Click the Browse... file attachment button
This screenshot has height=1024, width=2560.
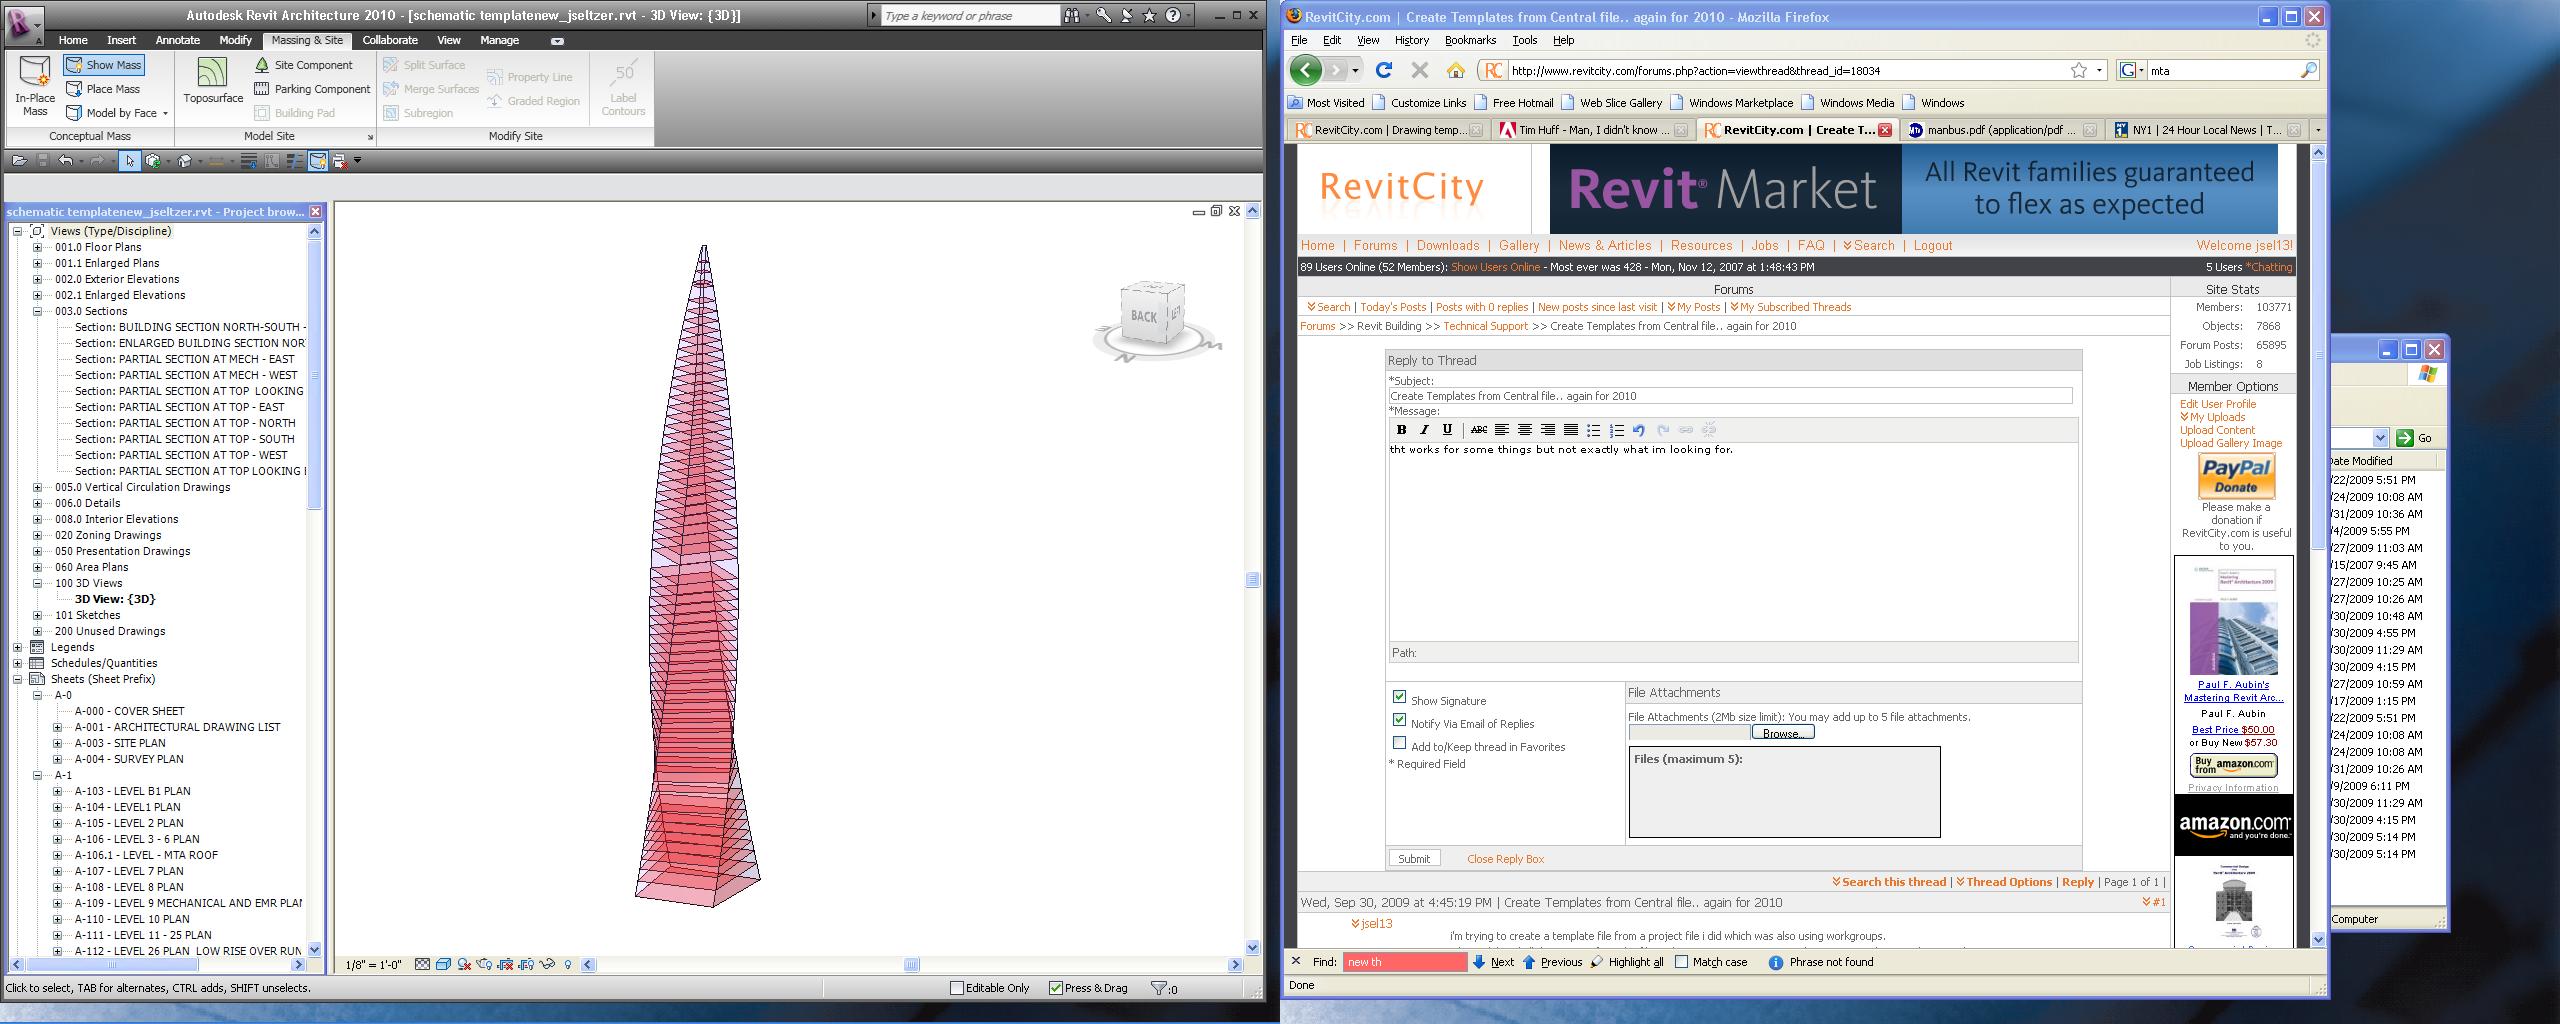pyautogui.click(x=1783, y=733)
